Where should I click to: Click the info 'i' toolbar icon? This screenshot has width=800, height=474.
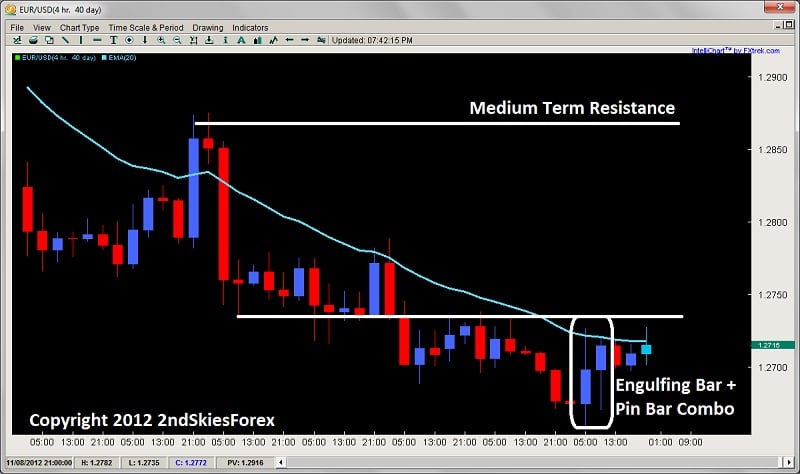tap(225, 40)
